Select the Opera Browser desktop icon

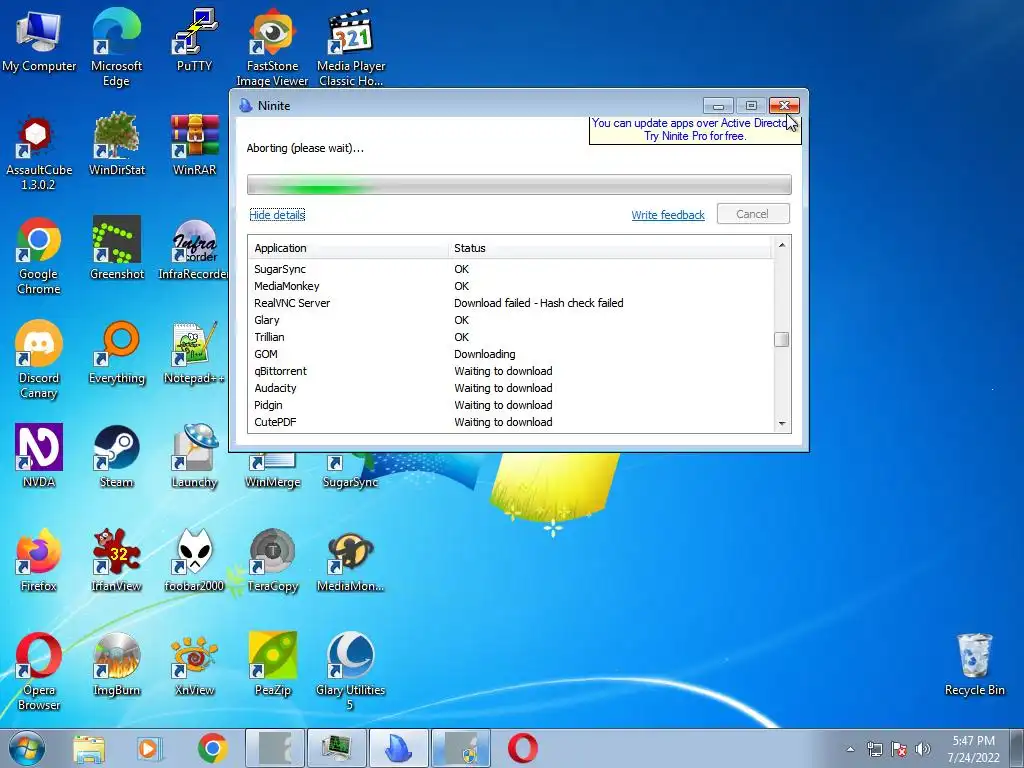click(x=39, y=671)
